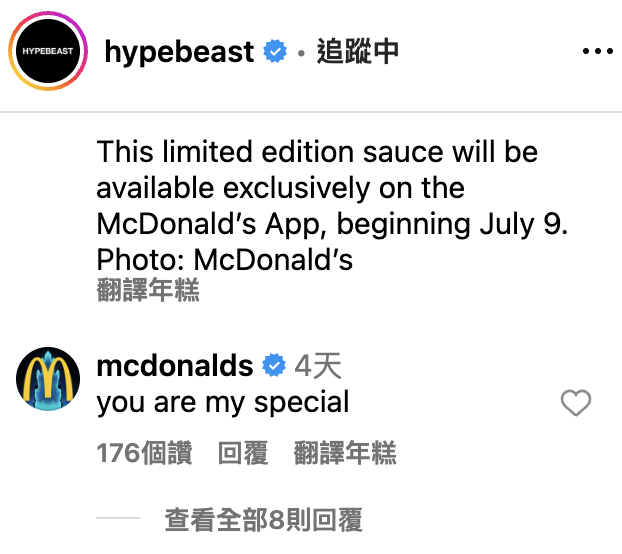Click the mcdonalds avatar image
Image resolution: width=622 pixels, height=554 pixels.
(x=48, y=379)
